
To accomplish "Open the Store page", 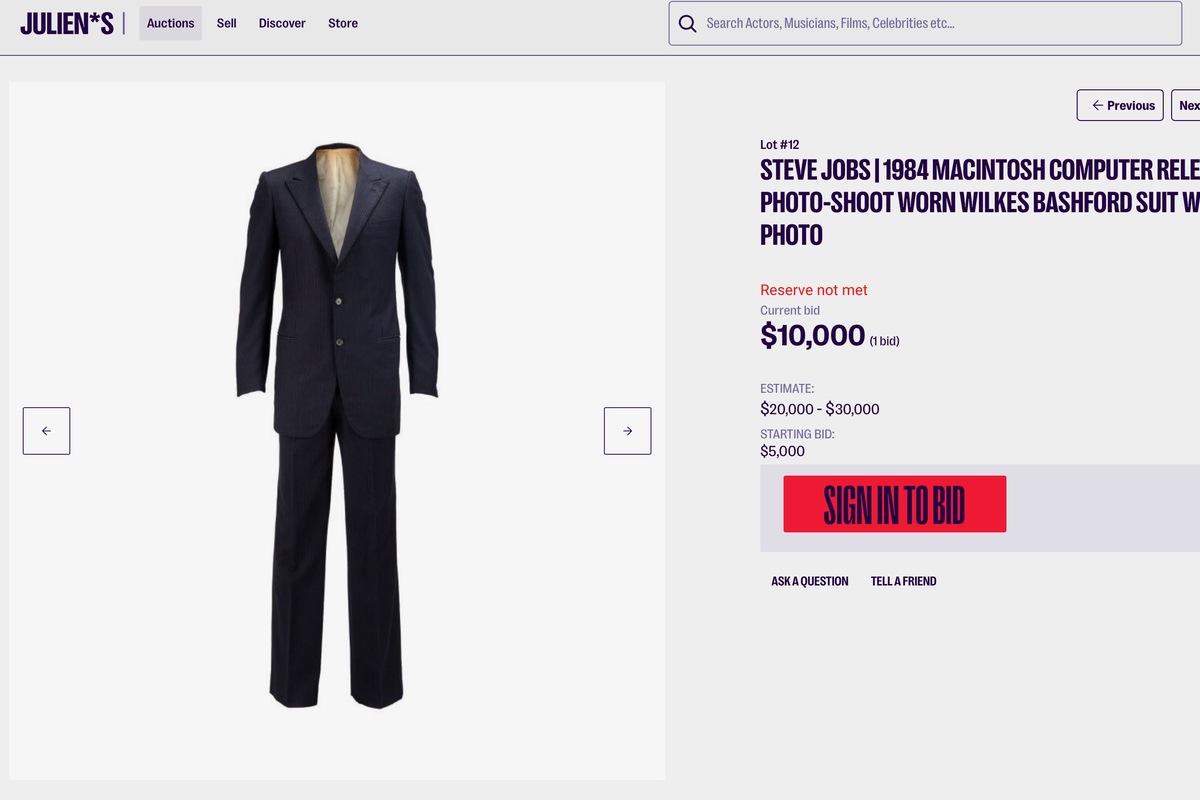I will coord(343,23).
